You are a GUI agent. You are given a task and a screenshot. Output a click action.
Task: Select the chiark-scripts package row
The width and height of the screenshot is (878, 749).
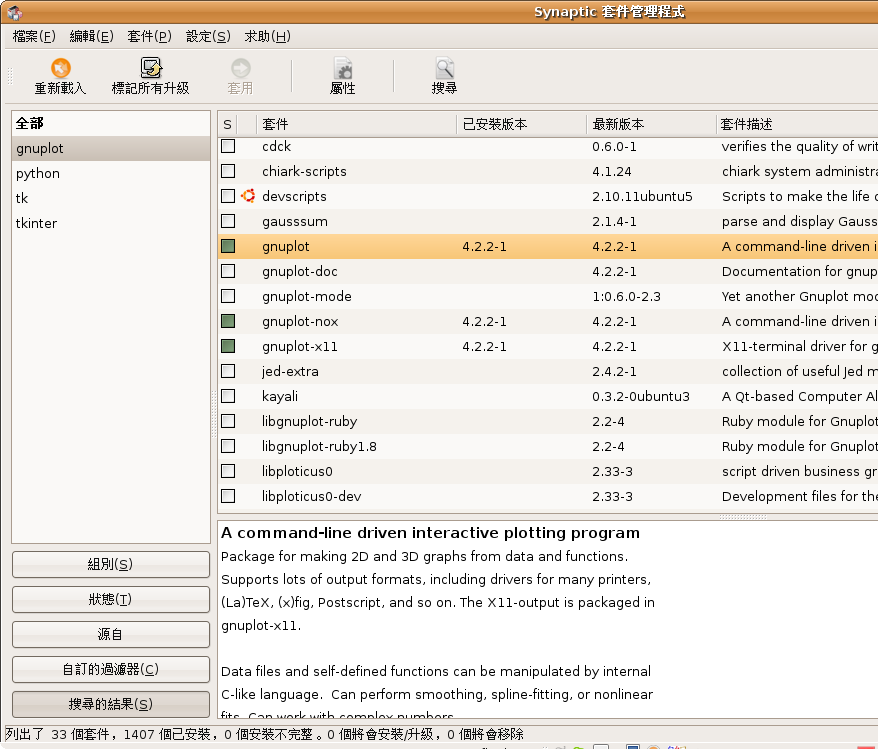pyautogui.click(x=548, y=171)
